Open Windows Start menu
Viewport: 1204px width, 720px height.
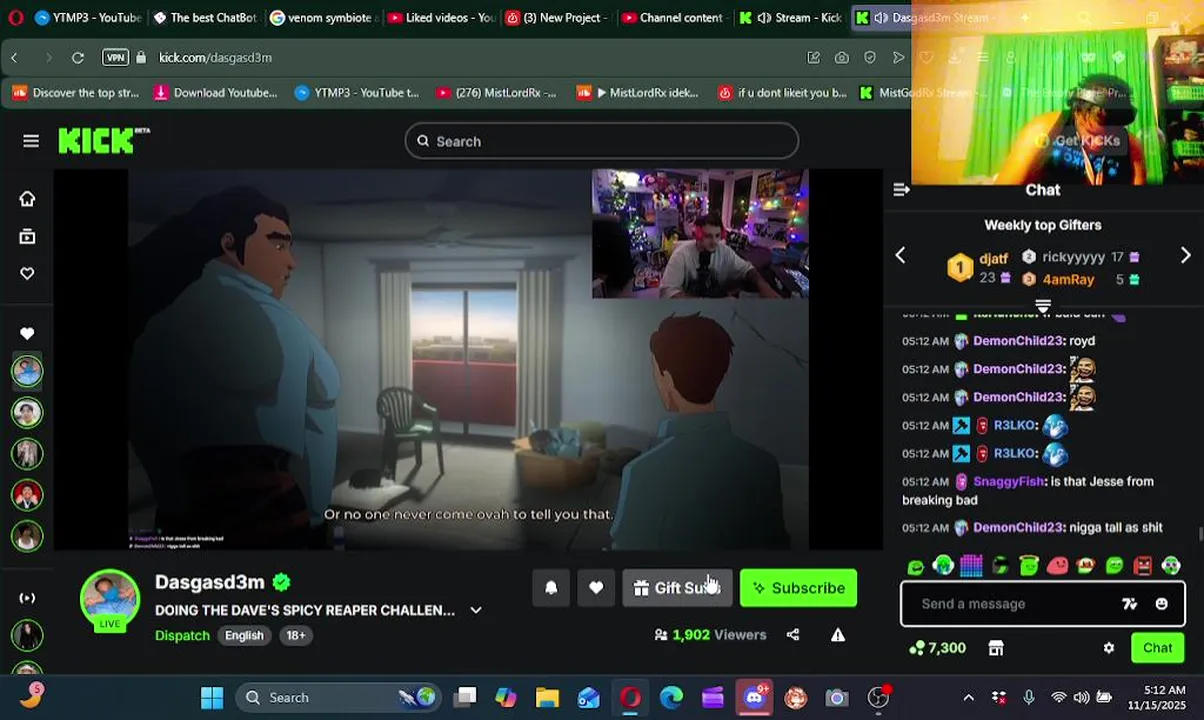(212, 698)
